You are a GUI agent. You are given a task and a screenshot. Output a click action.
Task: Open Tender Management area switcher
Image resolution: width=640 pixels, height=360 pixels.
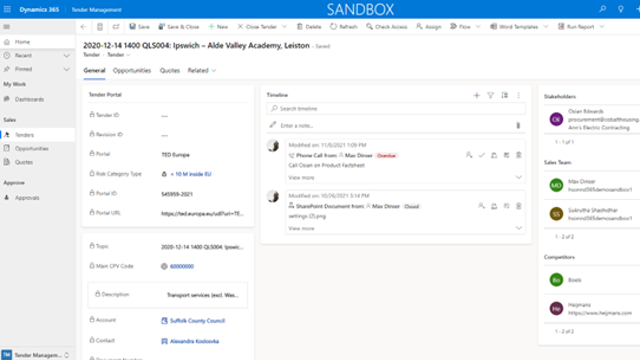[x=38, y=355]
